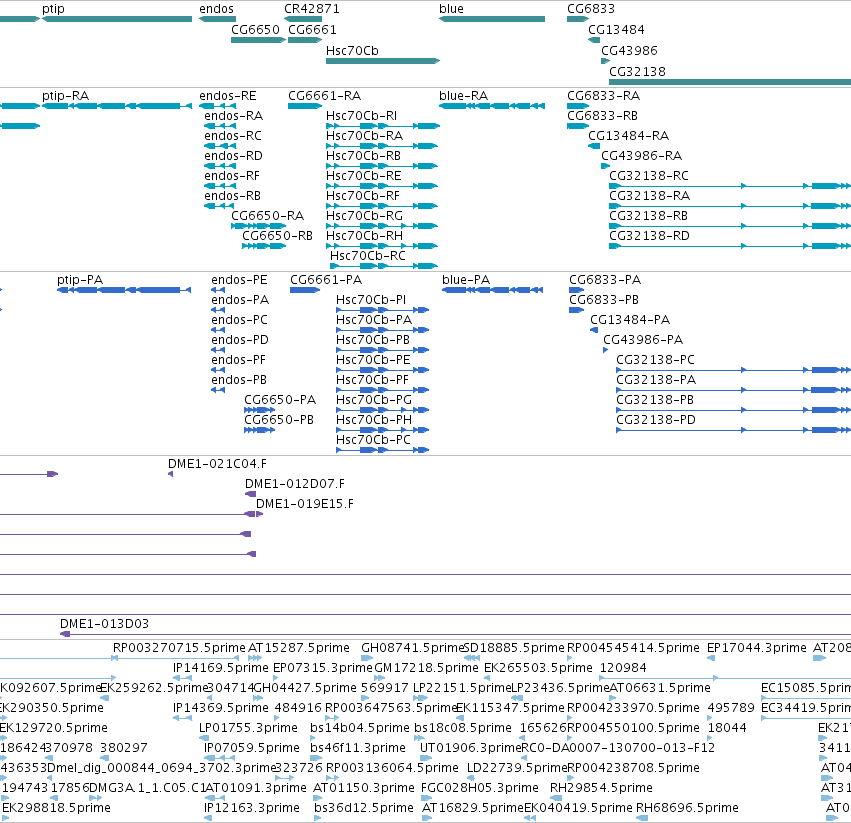Click the blue gene label
This screenshot has height=823, width=851.
pyautogui.click(x=452, y=9)
